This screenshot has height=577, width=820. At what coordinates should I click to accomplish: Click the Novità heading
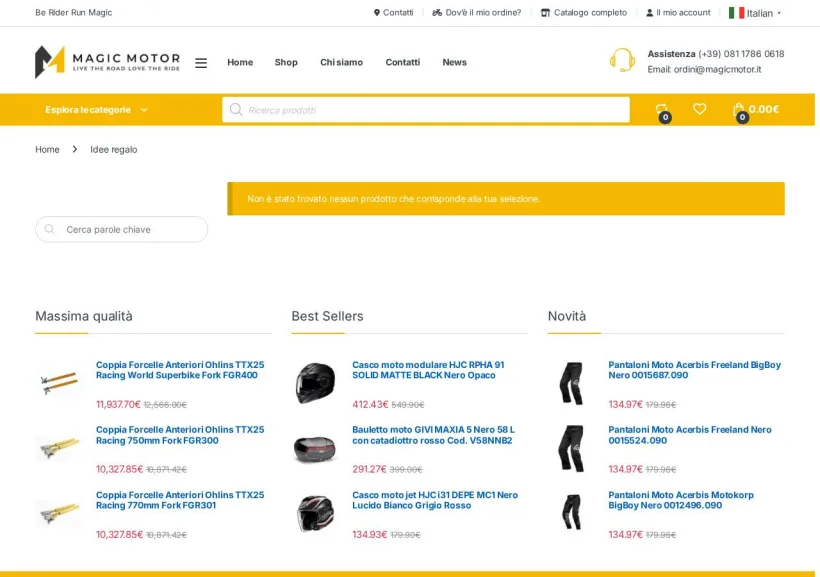(x=567, y=316)
